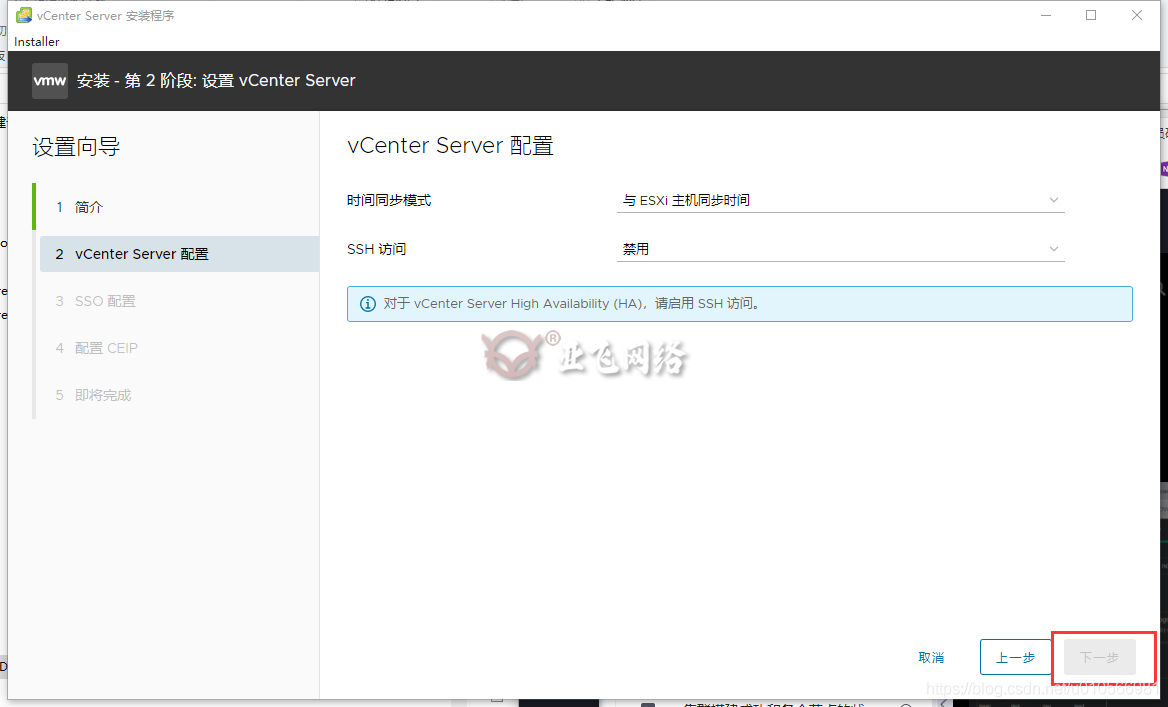Image resolution: width=1168 pixels, height=707 pixels.
Task: Close the vCenter Server installer window
Action: pos(1137,15)
